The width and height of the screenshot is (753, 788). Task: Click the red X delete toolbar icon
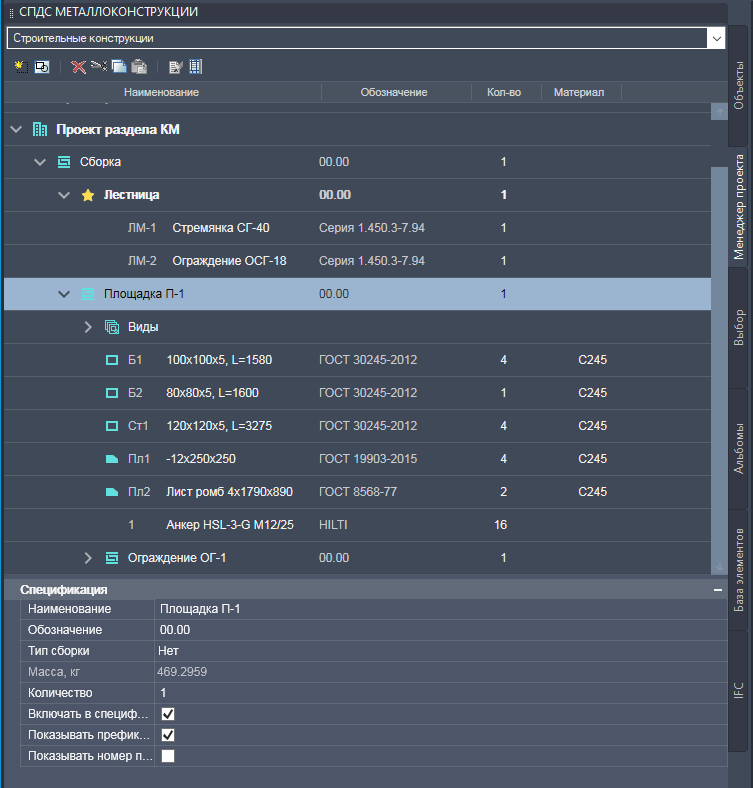tap(78, 67)
